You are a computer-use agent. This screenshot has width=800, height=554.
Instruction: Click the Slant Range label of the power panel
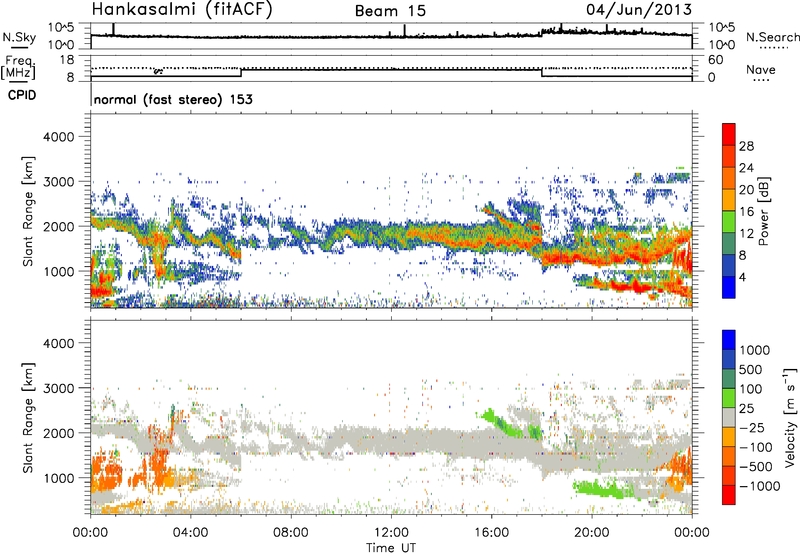tap(28, 211)
